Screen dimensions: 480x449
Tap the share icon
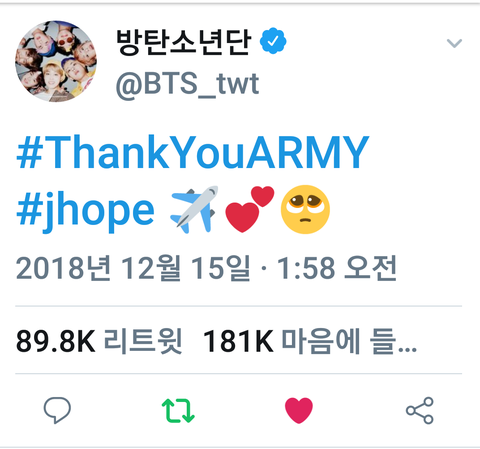tap(420, 410)
